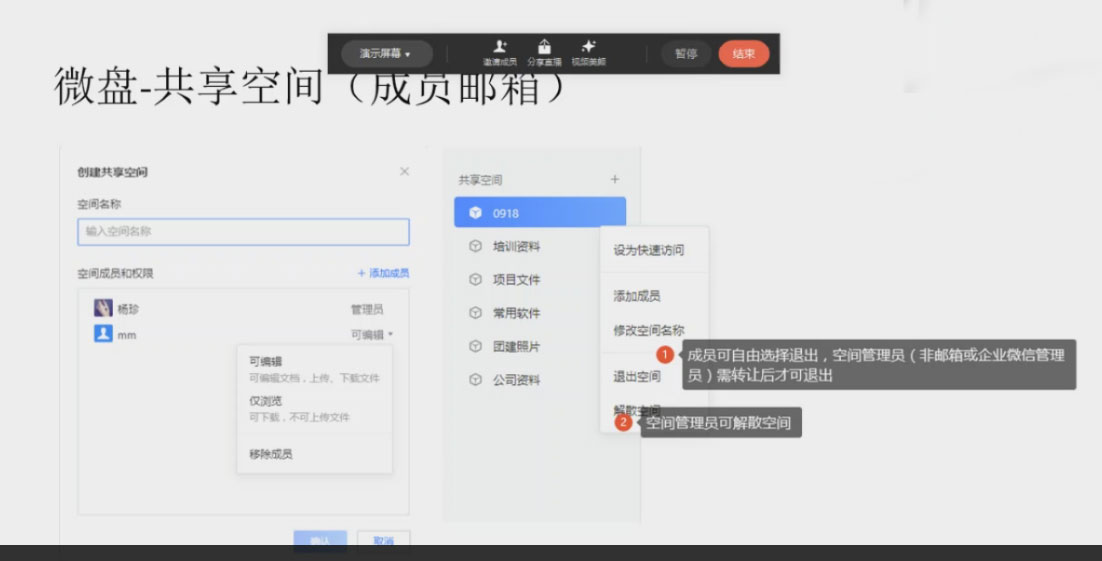Image resolution: width=1102 pixels, height=561 pixels.
Task: Focus the 输入空间名称 text field
Action: (243, 232)
